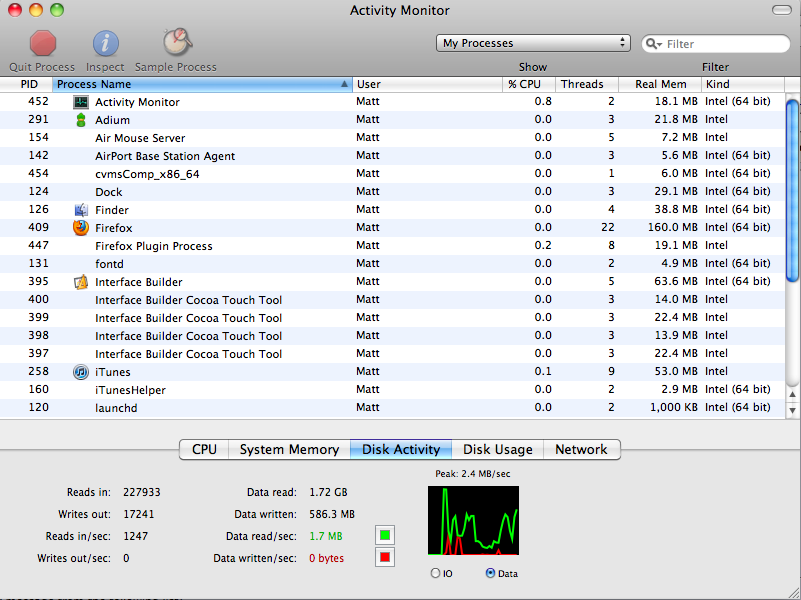Image resolution: width=801 pixels, height=600 pixels.
Task: Select the launchd process row
Action: (392, 407)
